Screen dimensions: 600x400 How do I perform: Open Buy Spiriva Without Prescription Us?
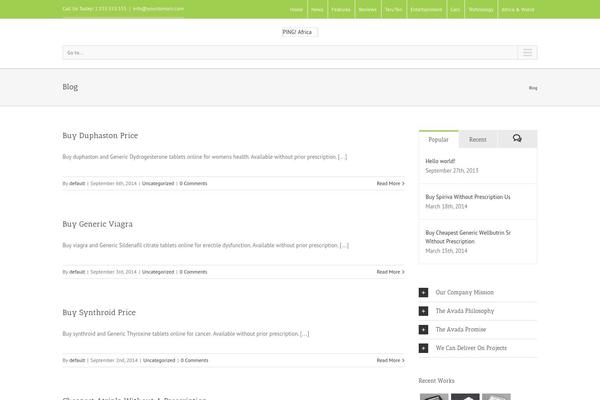click(468, 197)
